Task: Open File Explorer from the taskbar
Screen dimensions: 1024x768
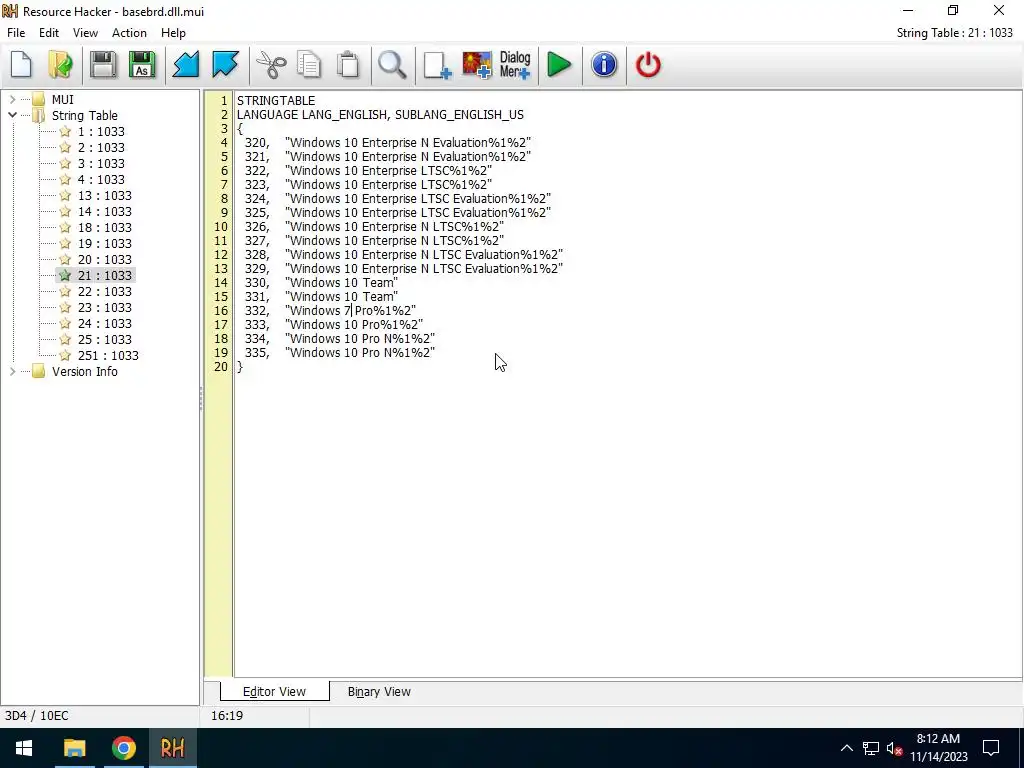Action: 74,748
